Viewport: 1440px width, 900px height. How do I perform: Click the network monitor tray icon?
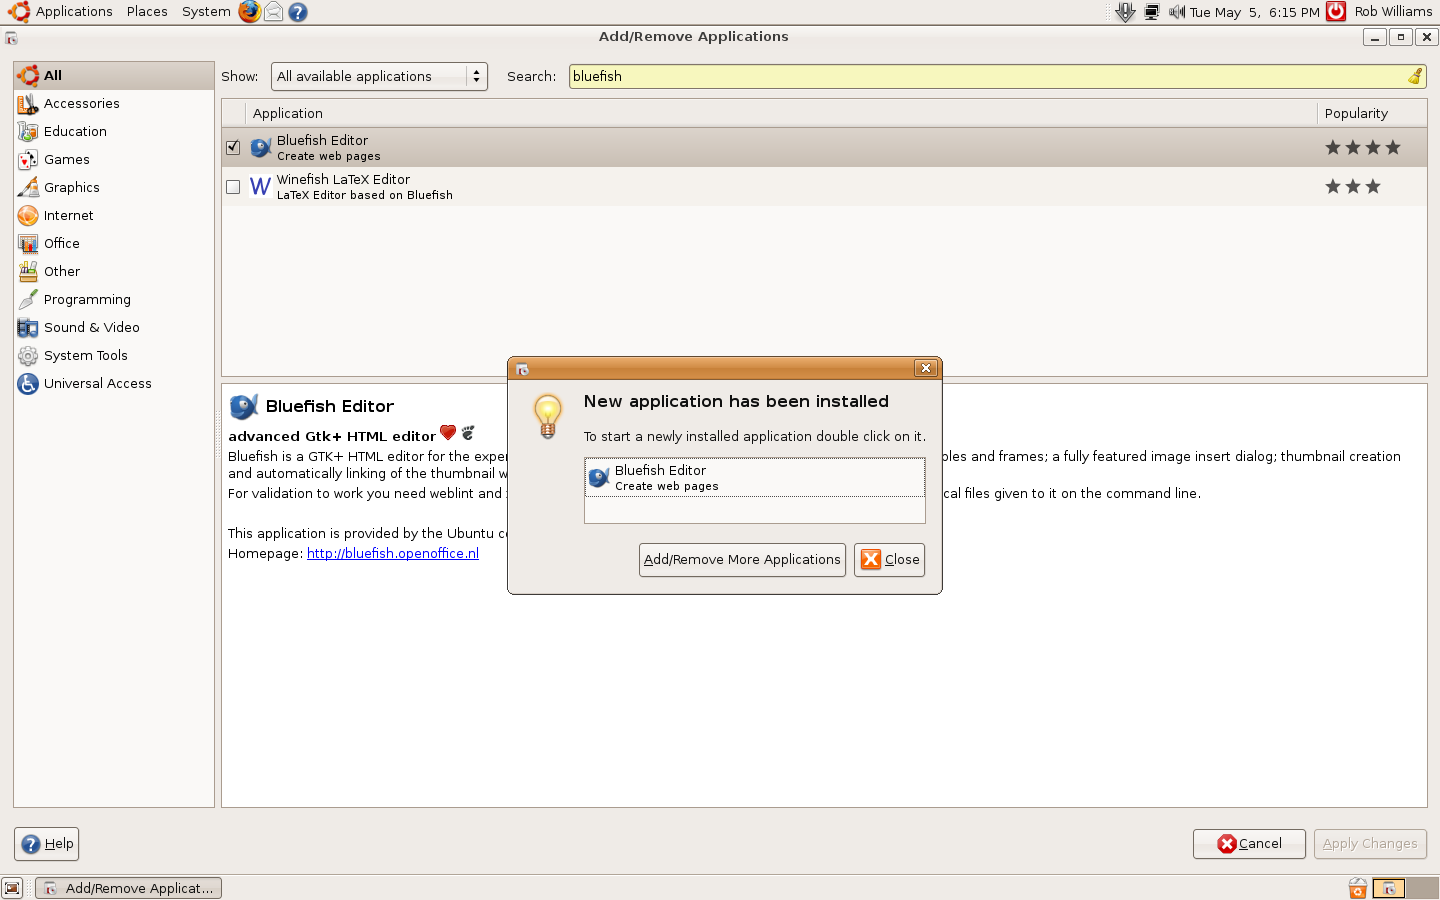1152,12
